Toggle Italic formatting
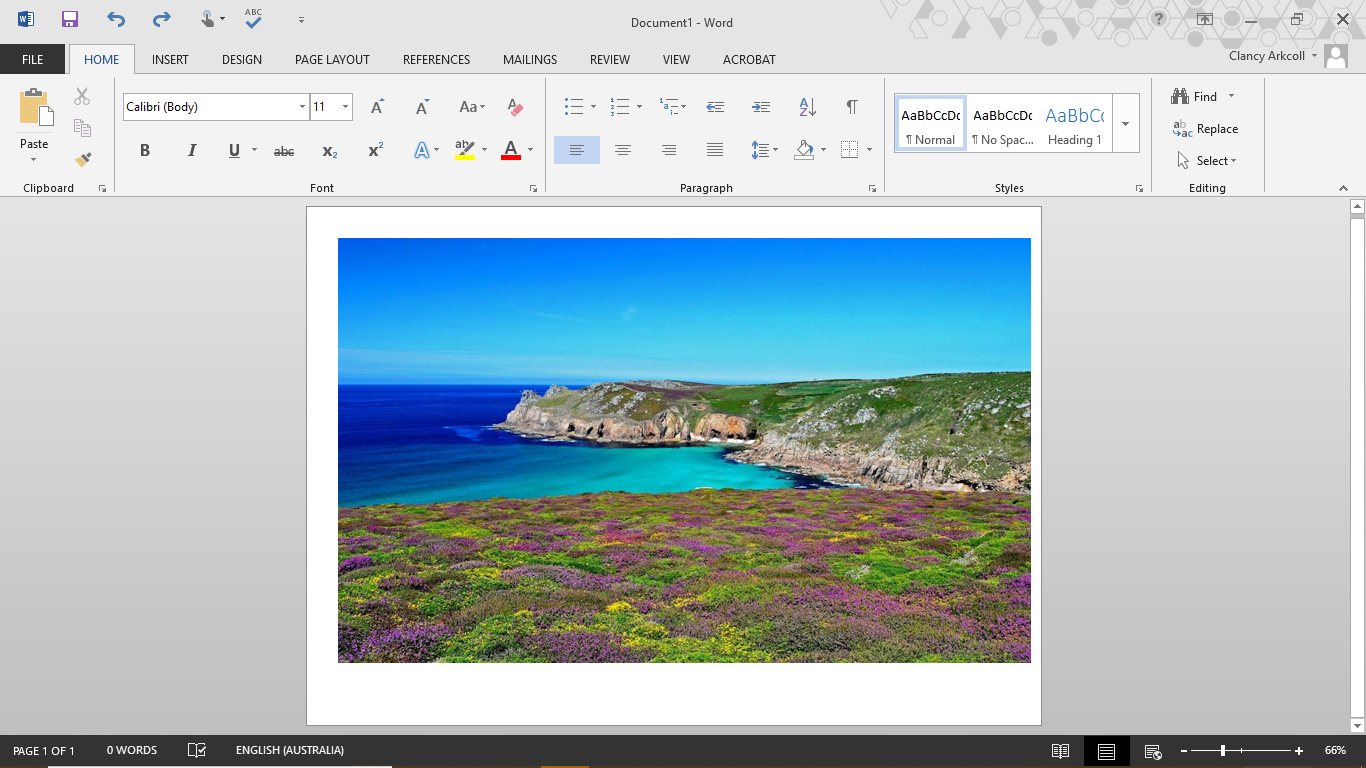This screenshot has height=768, width=1366. pyautogui.click(x=191, y=151)
